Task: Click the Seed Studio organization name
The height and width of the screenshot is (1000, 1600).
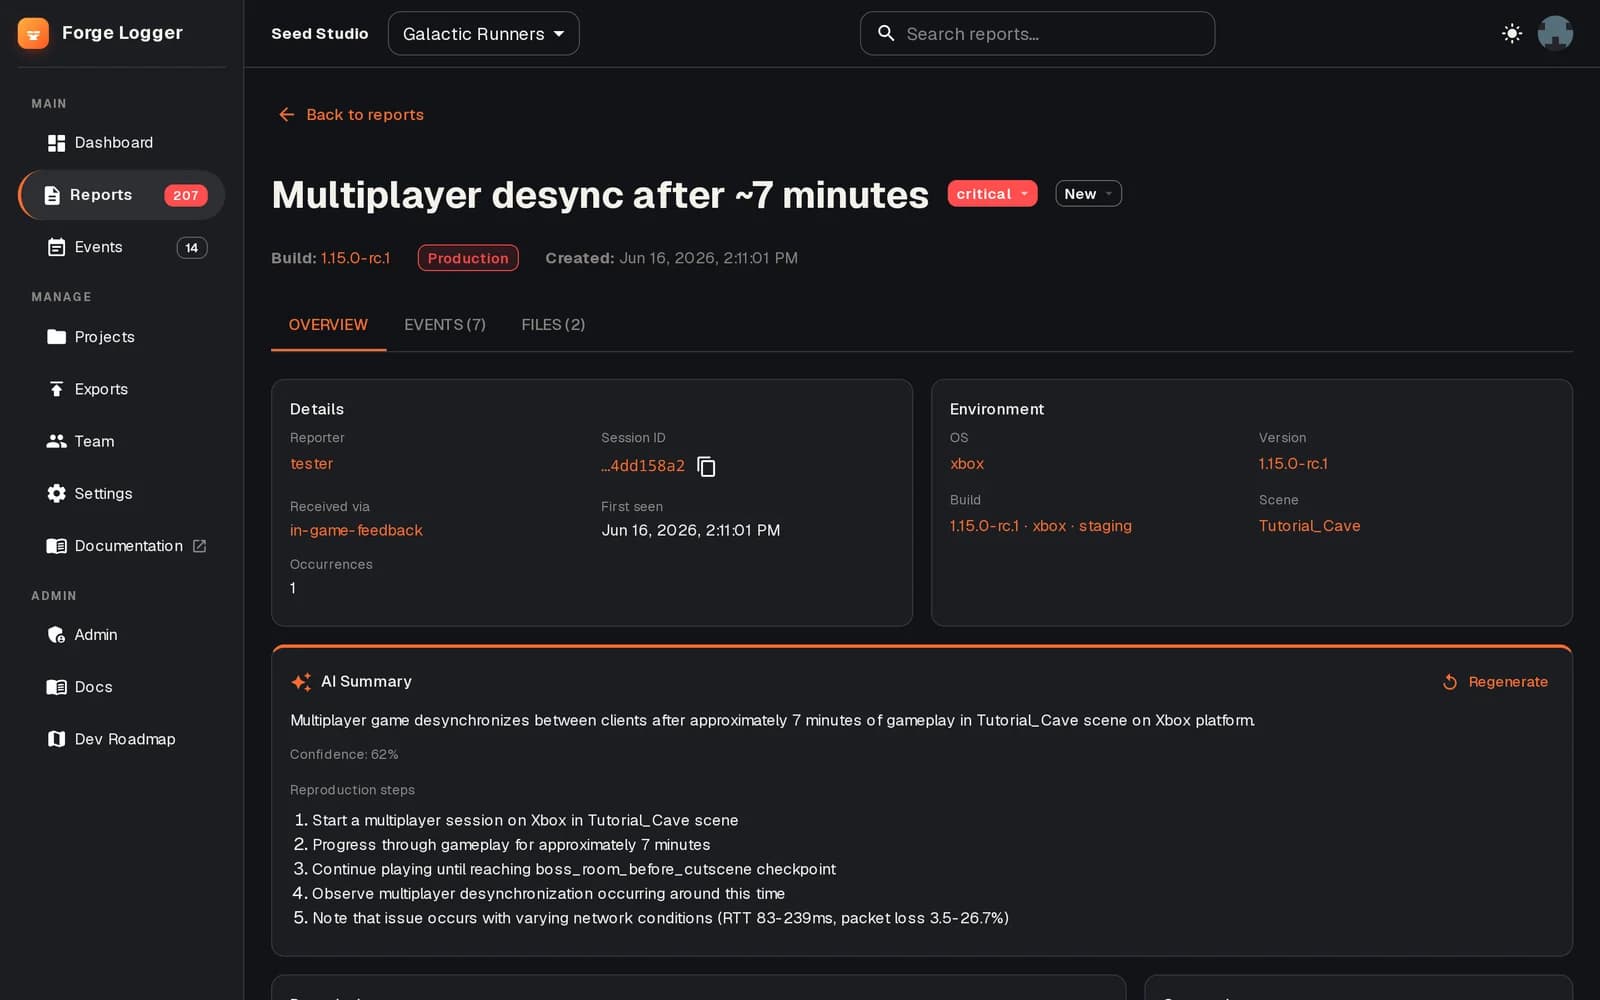Action: (320, 34)
